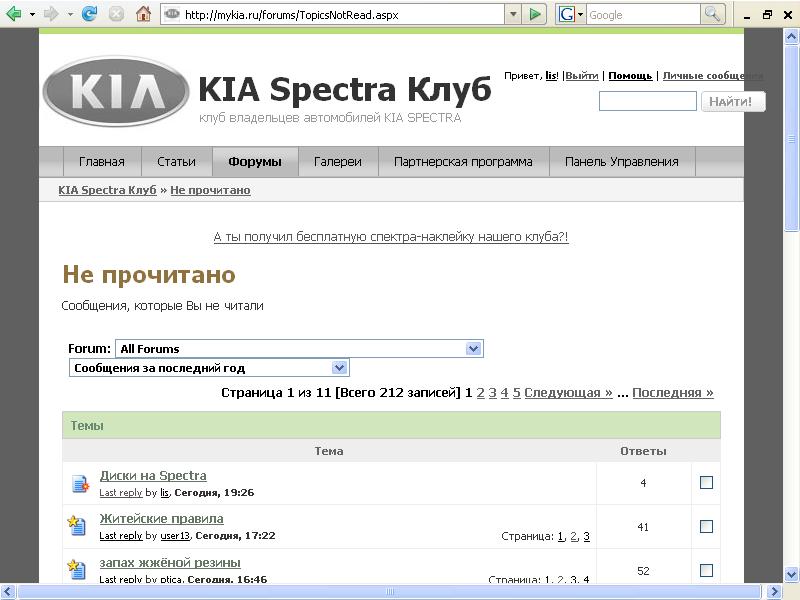Click the Stop loading icon

click(x=116, y=14)
